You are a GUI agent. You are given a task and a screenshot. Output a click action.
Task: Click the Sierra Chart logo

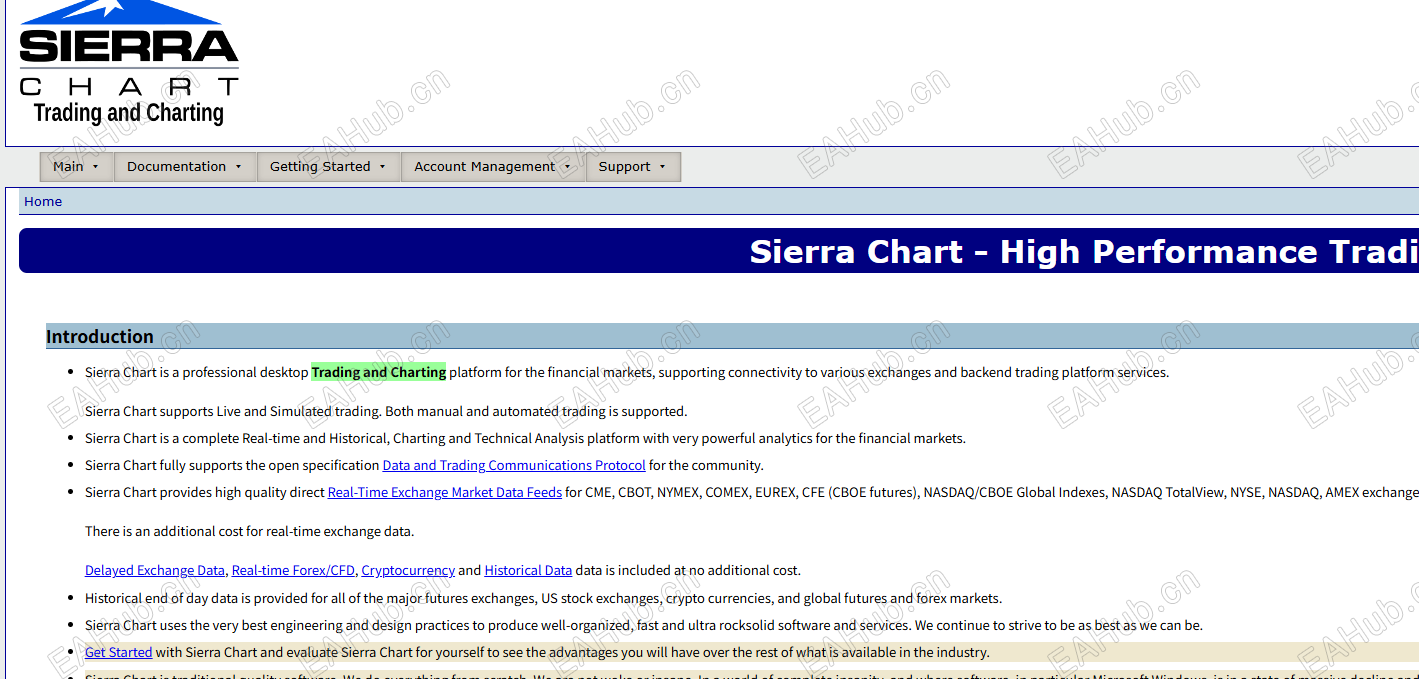[129, 62]
